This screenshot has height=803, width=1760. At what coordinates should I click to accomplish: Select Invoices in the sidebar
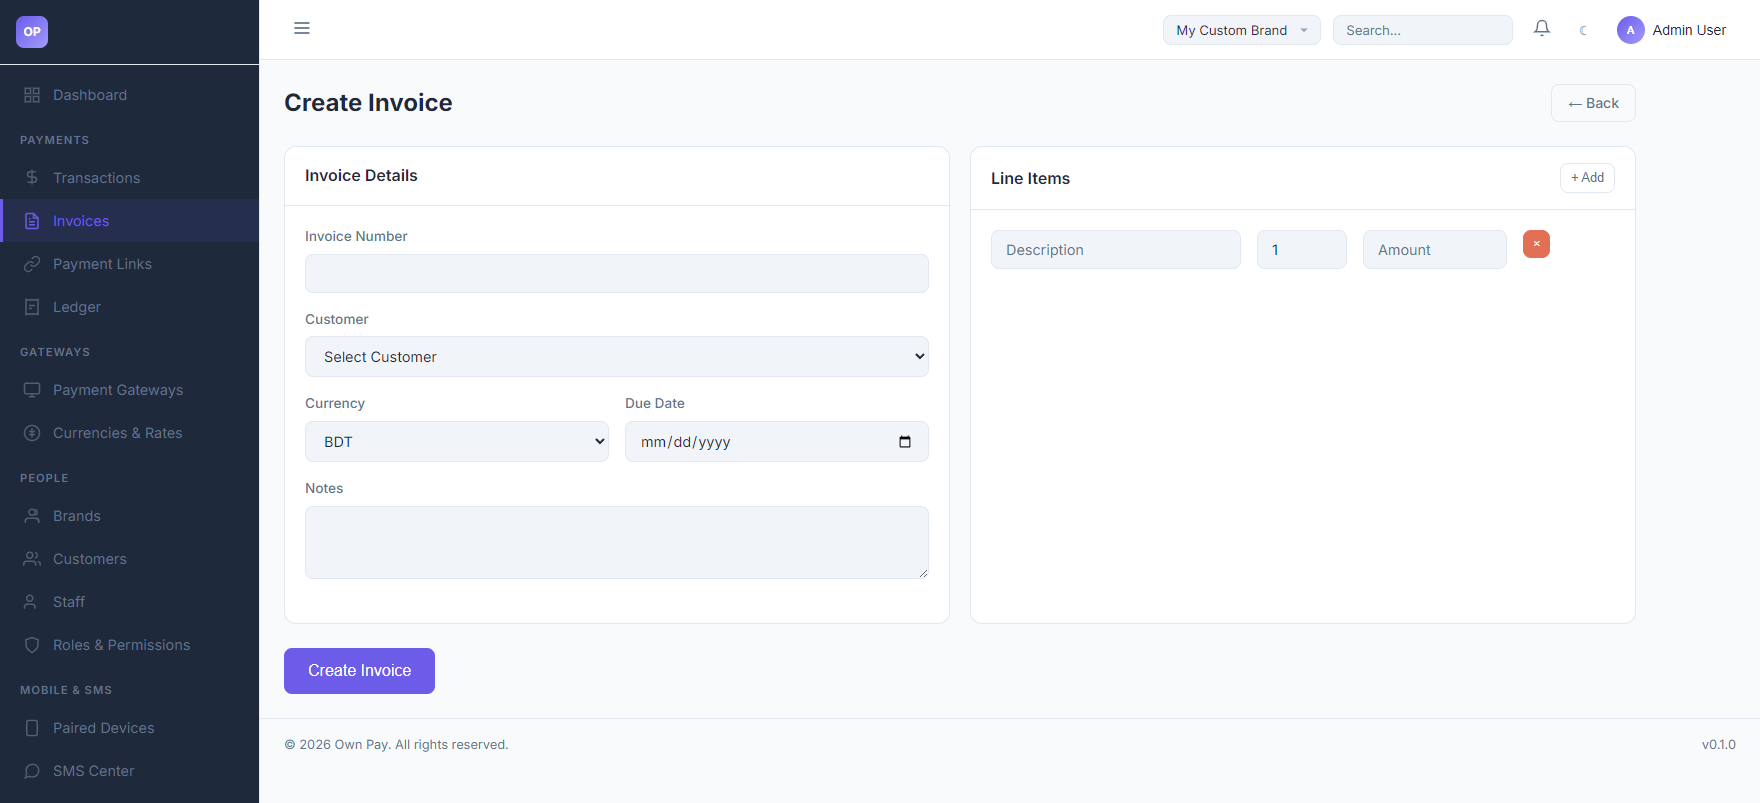130,221
